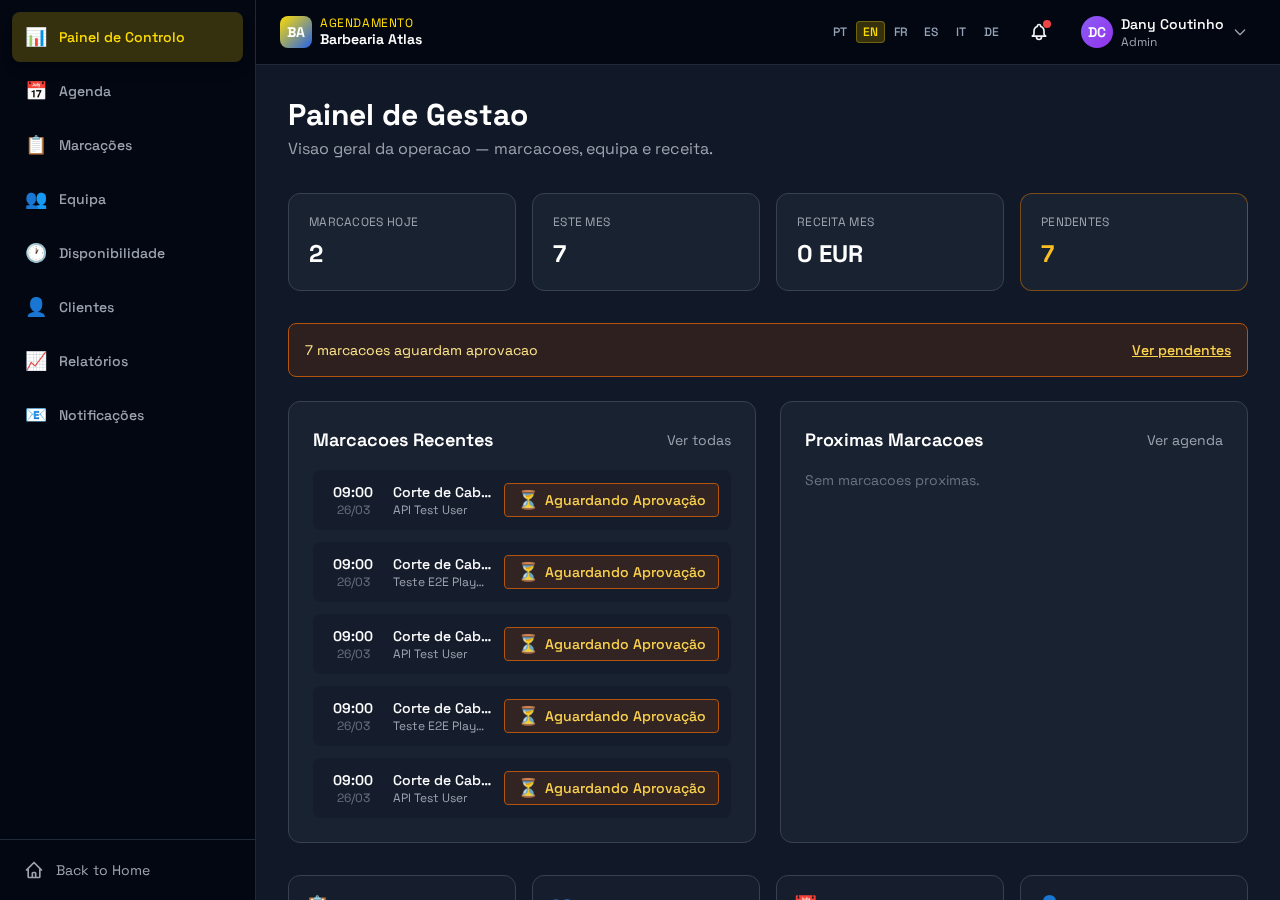Select the EN language option

point(870,32)
